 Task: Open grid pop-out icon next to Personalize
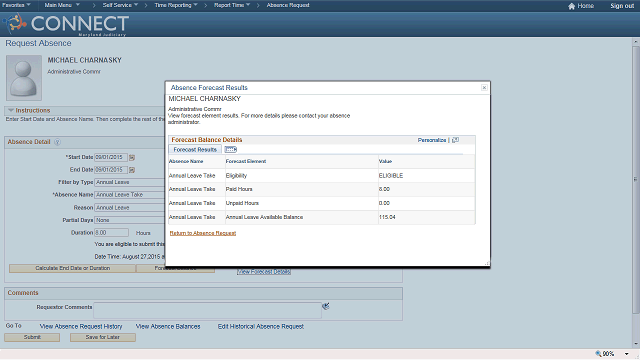point(456,140)
